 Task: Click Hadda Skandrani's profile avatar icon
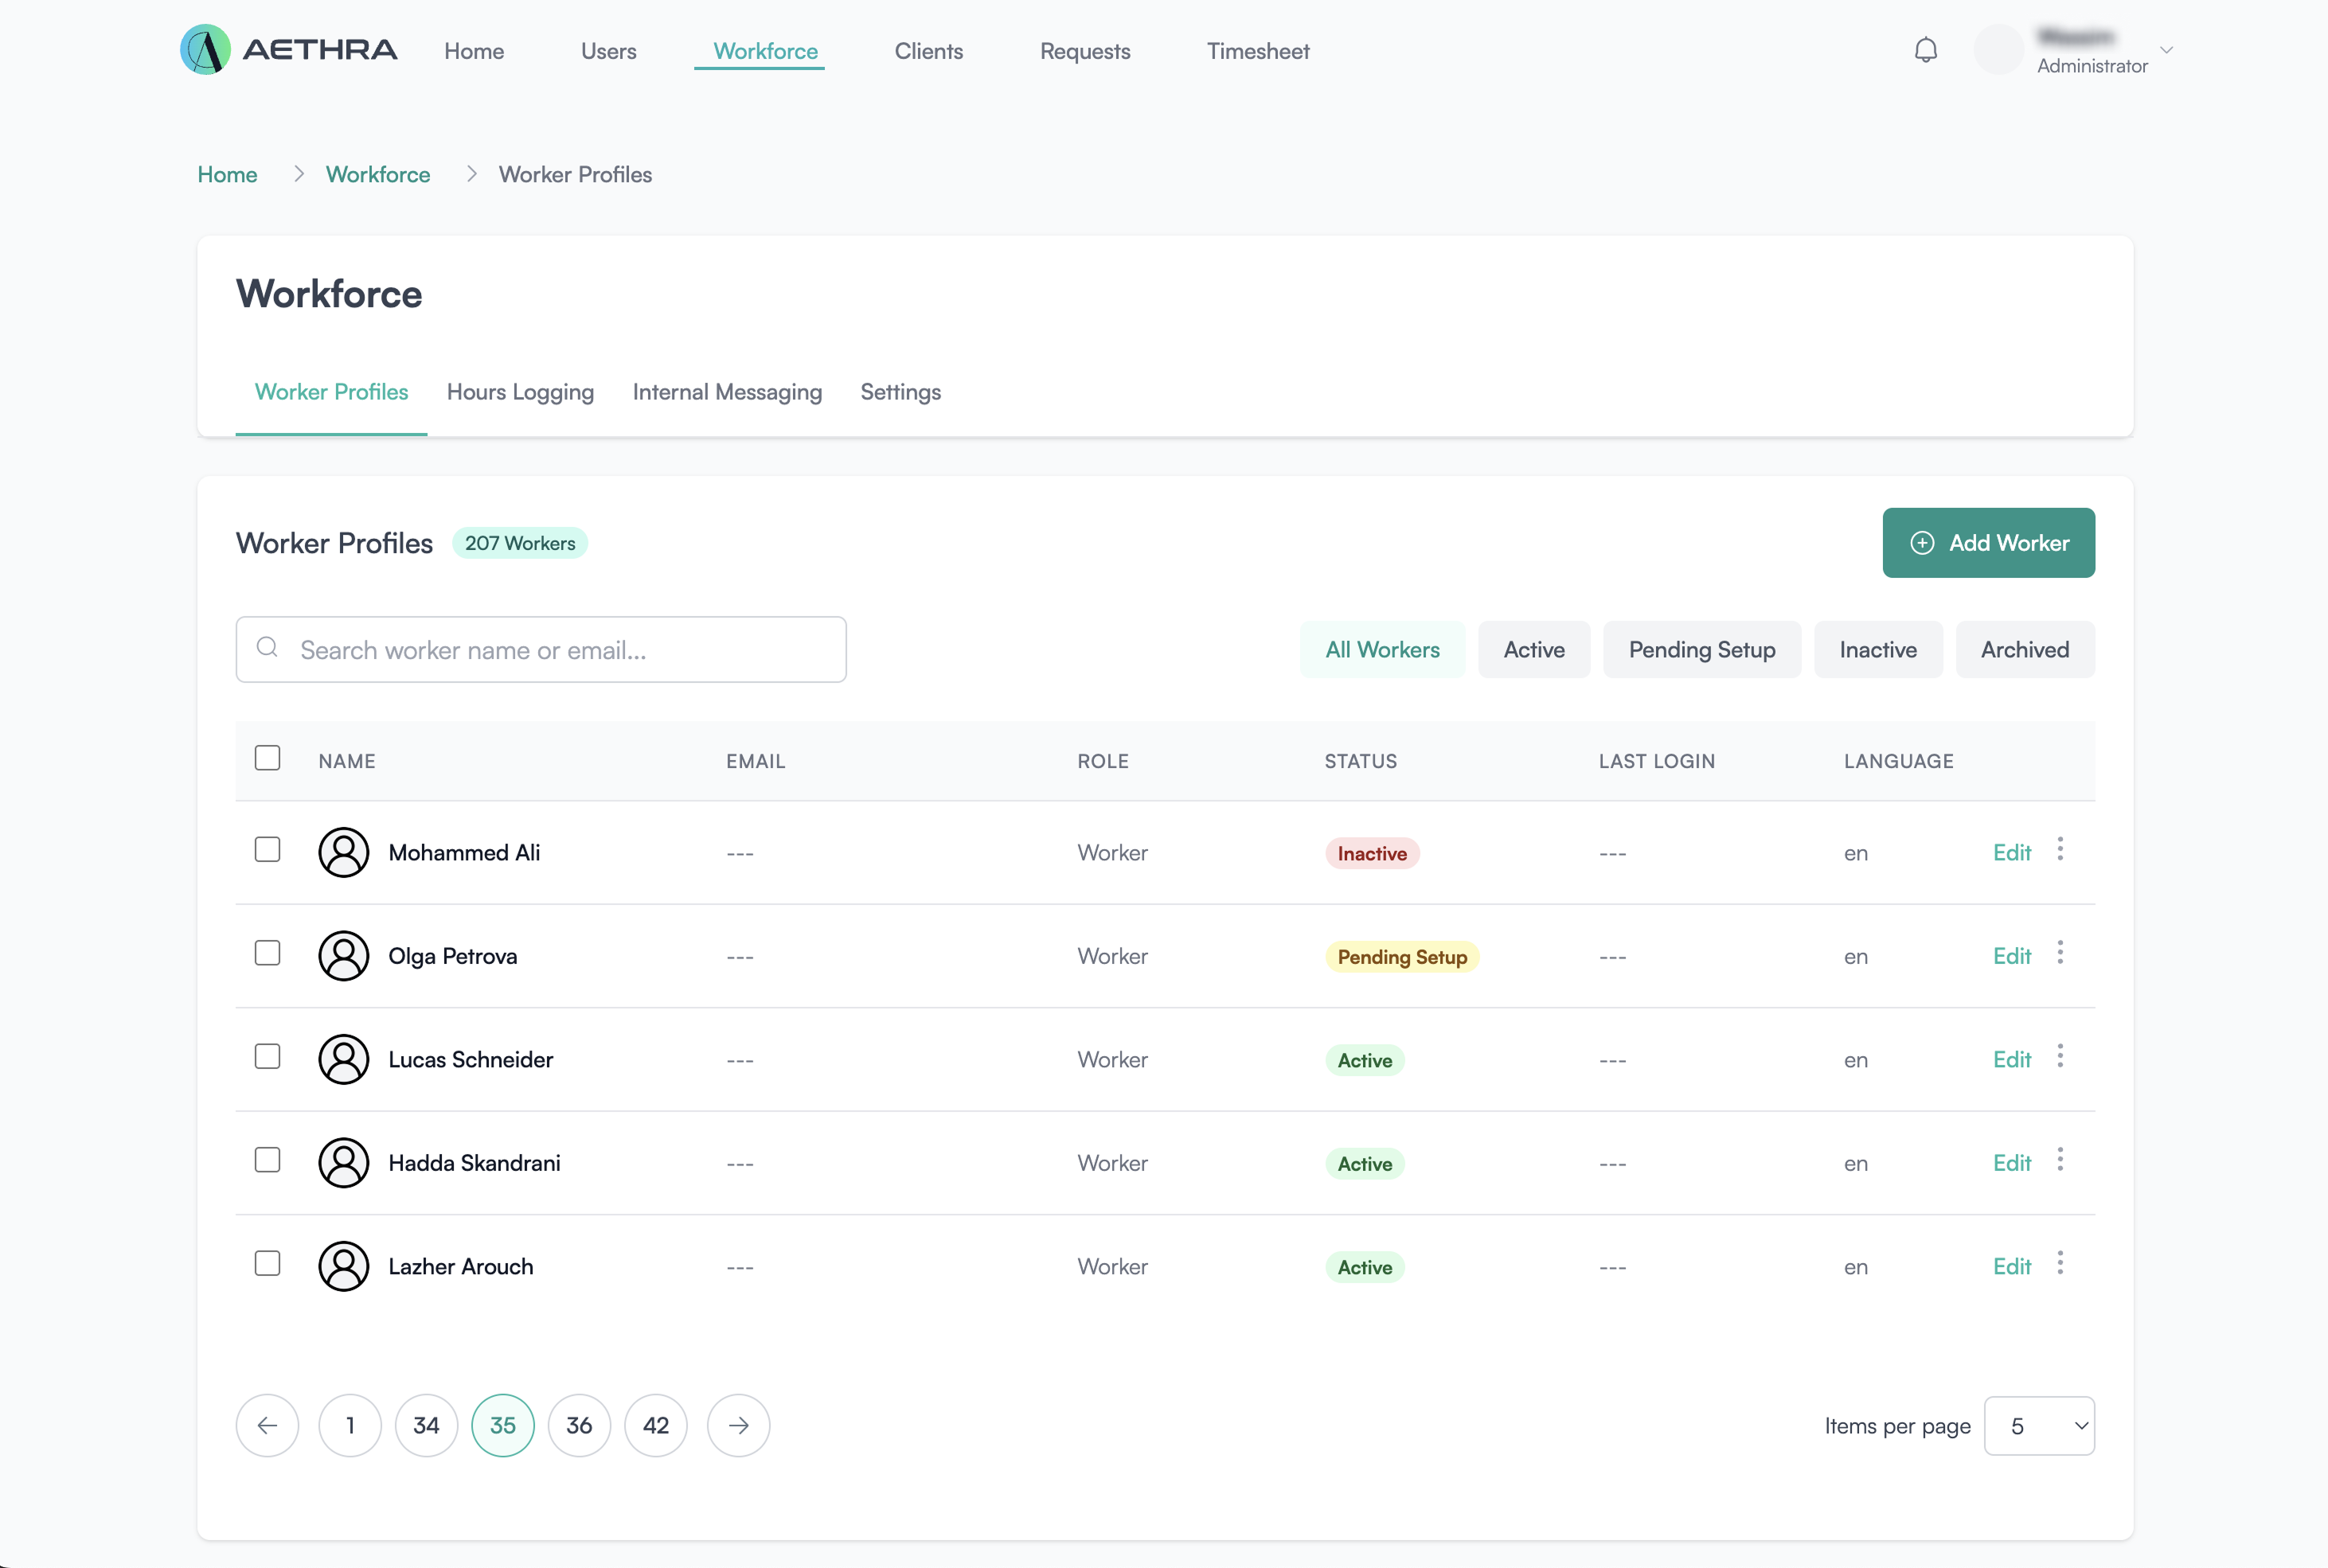(x=343, y=1163)
